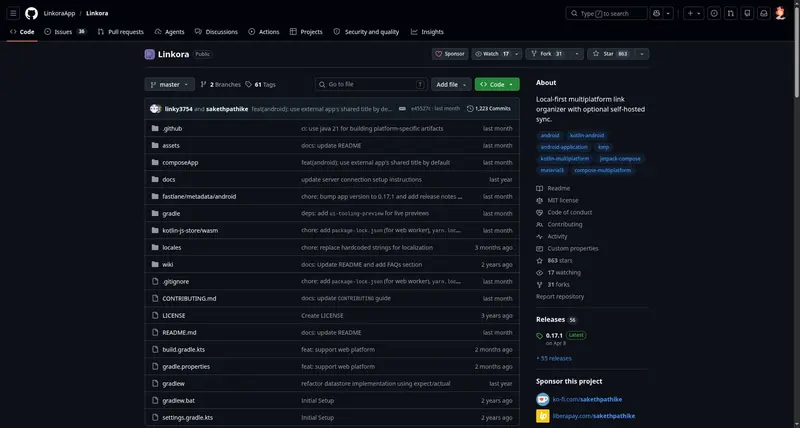This screenshot has height=428, width=800.
Task: Click the tag icon beside 61 Tags
Action: (x=248, y=84)
